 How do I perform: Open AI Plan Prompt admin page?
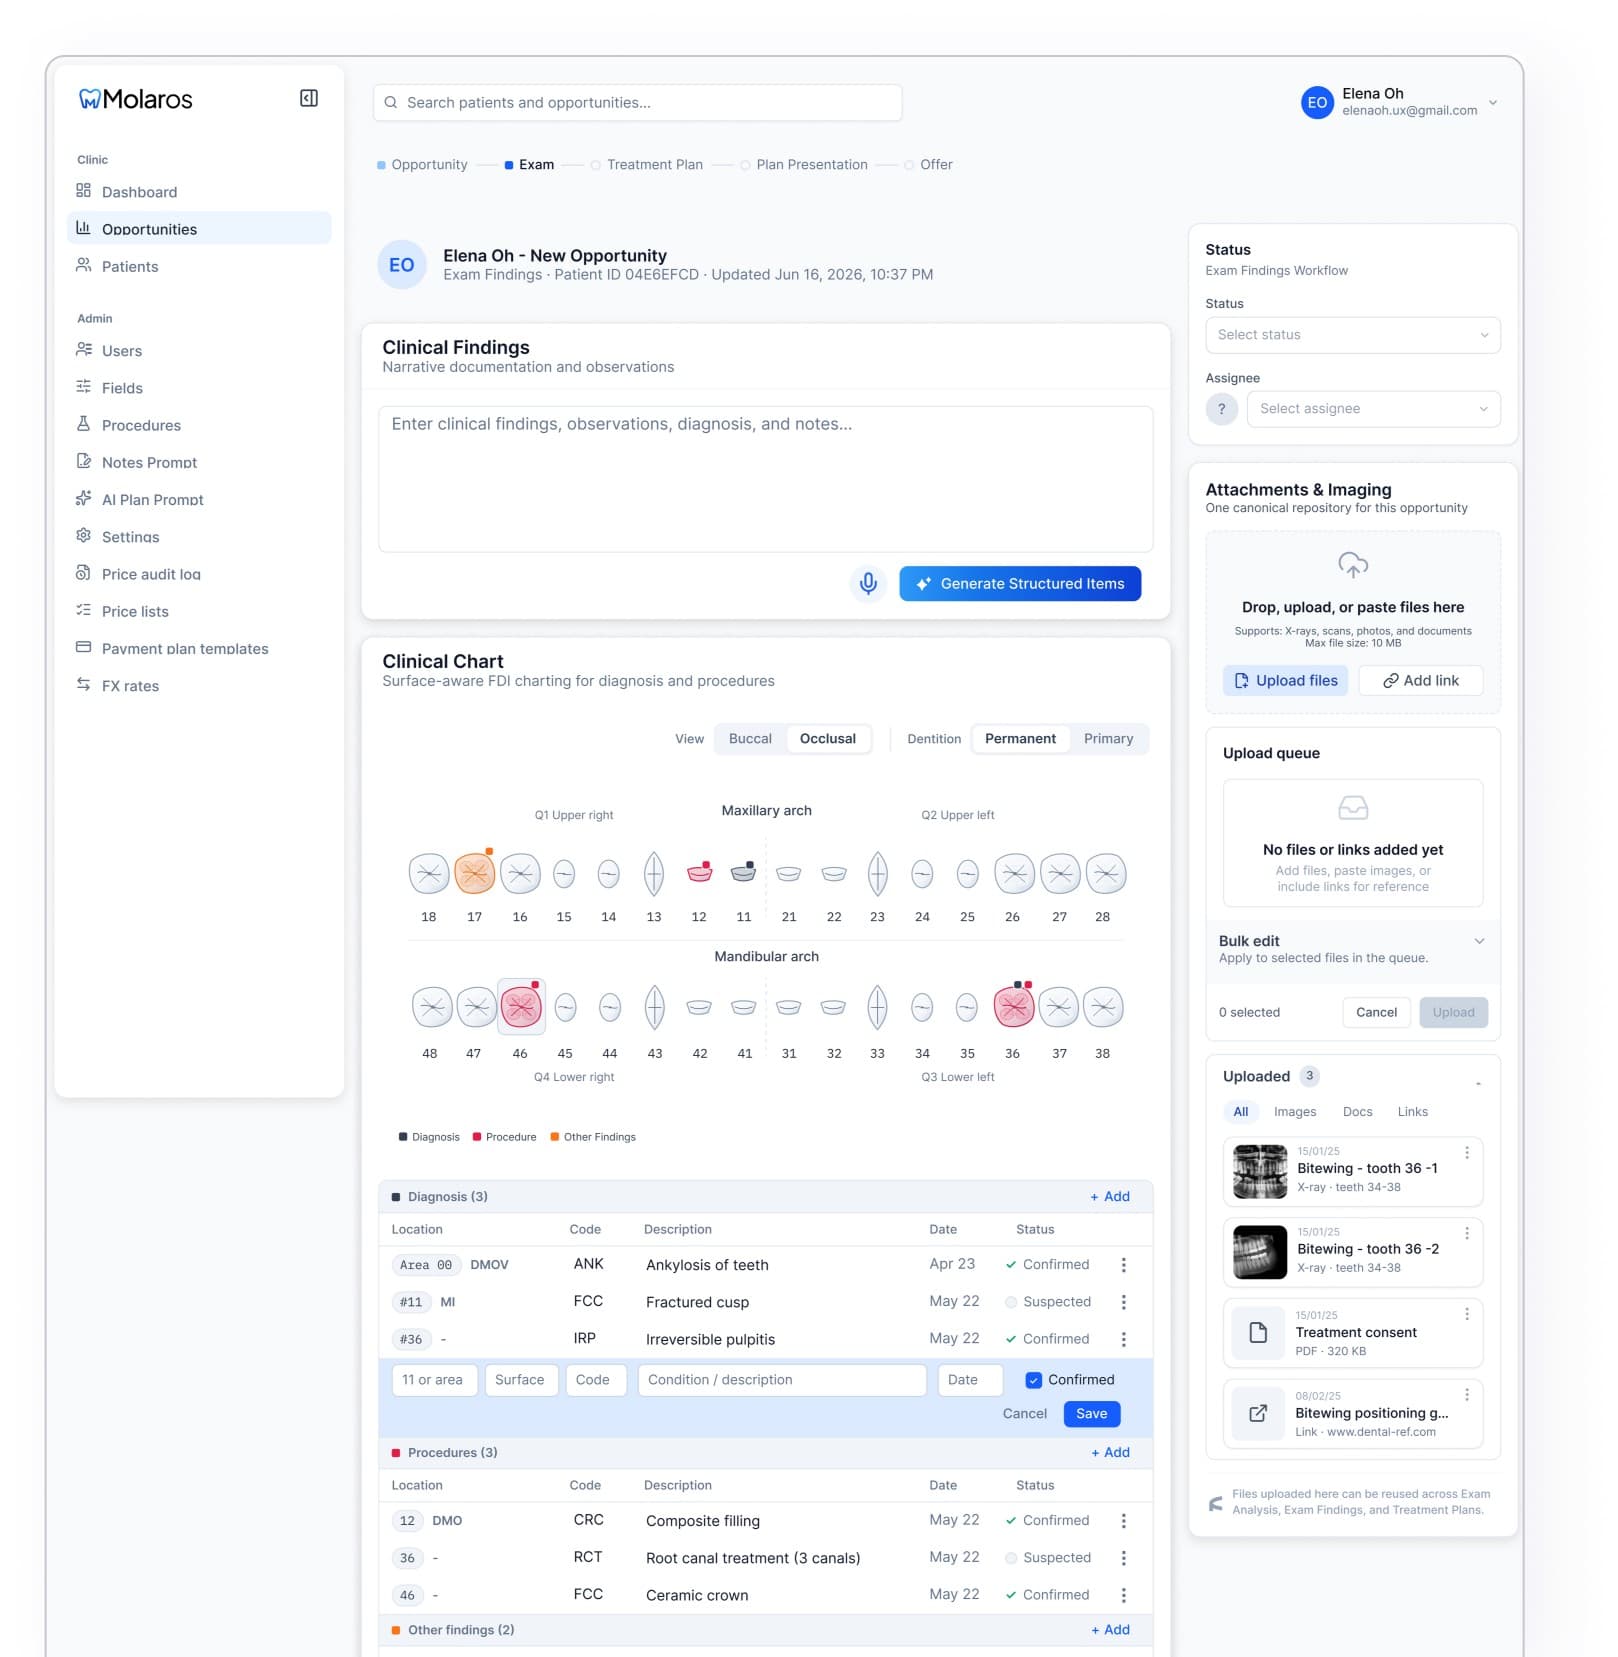(x=198, y=499)
